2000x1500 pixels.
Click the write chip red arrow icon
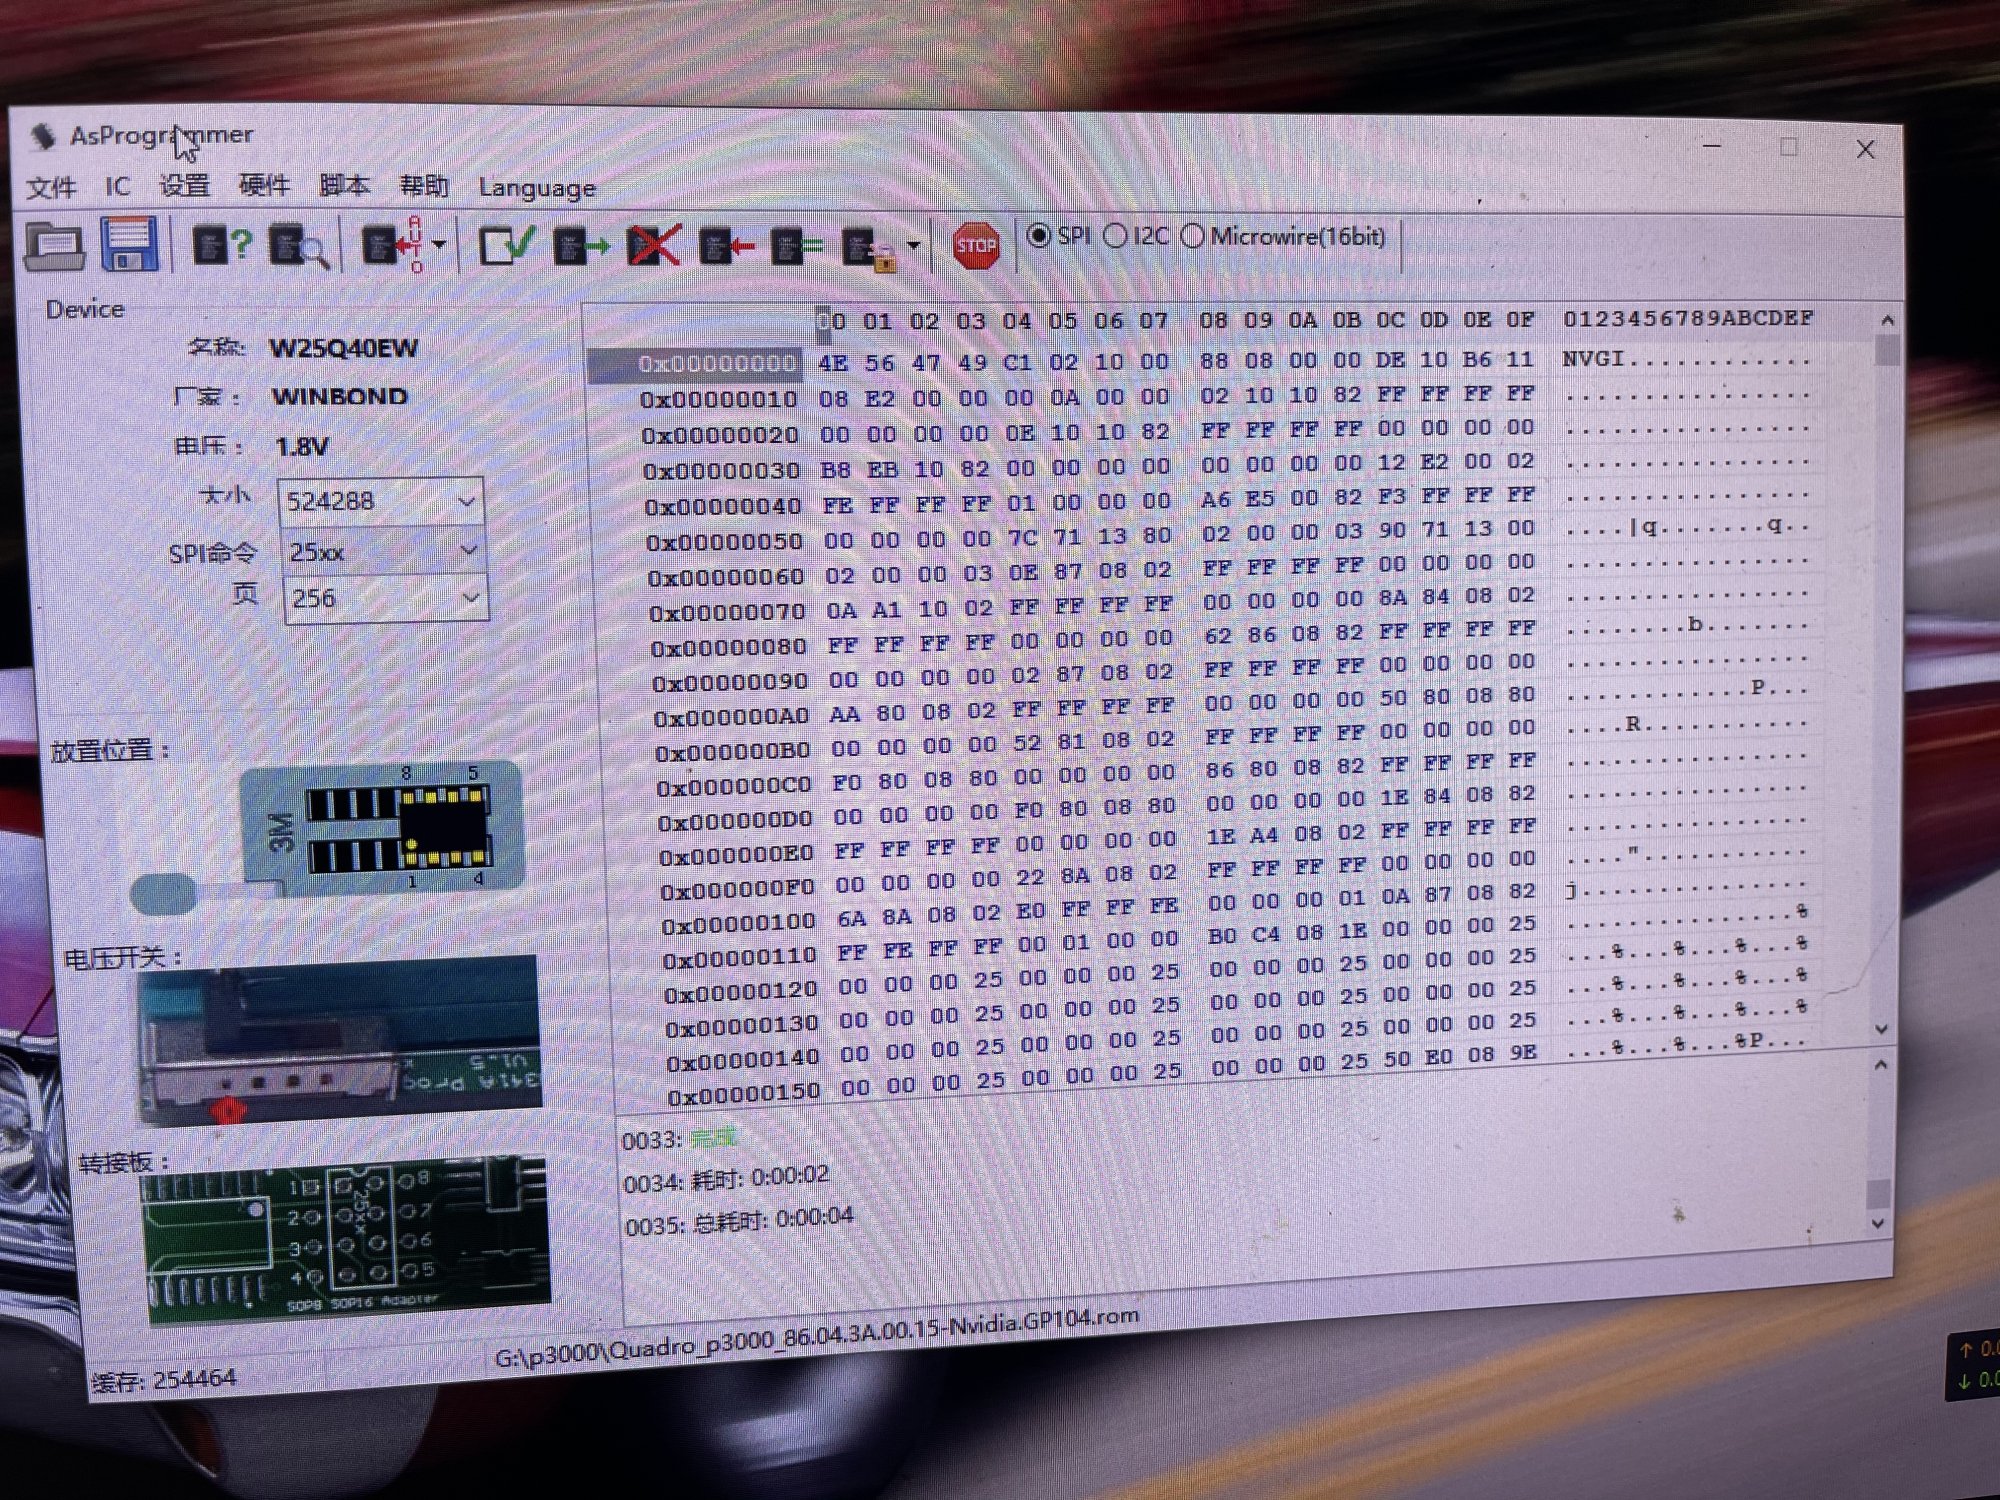(725, 246)
